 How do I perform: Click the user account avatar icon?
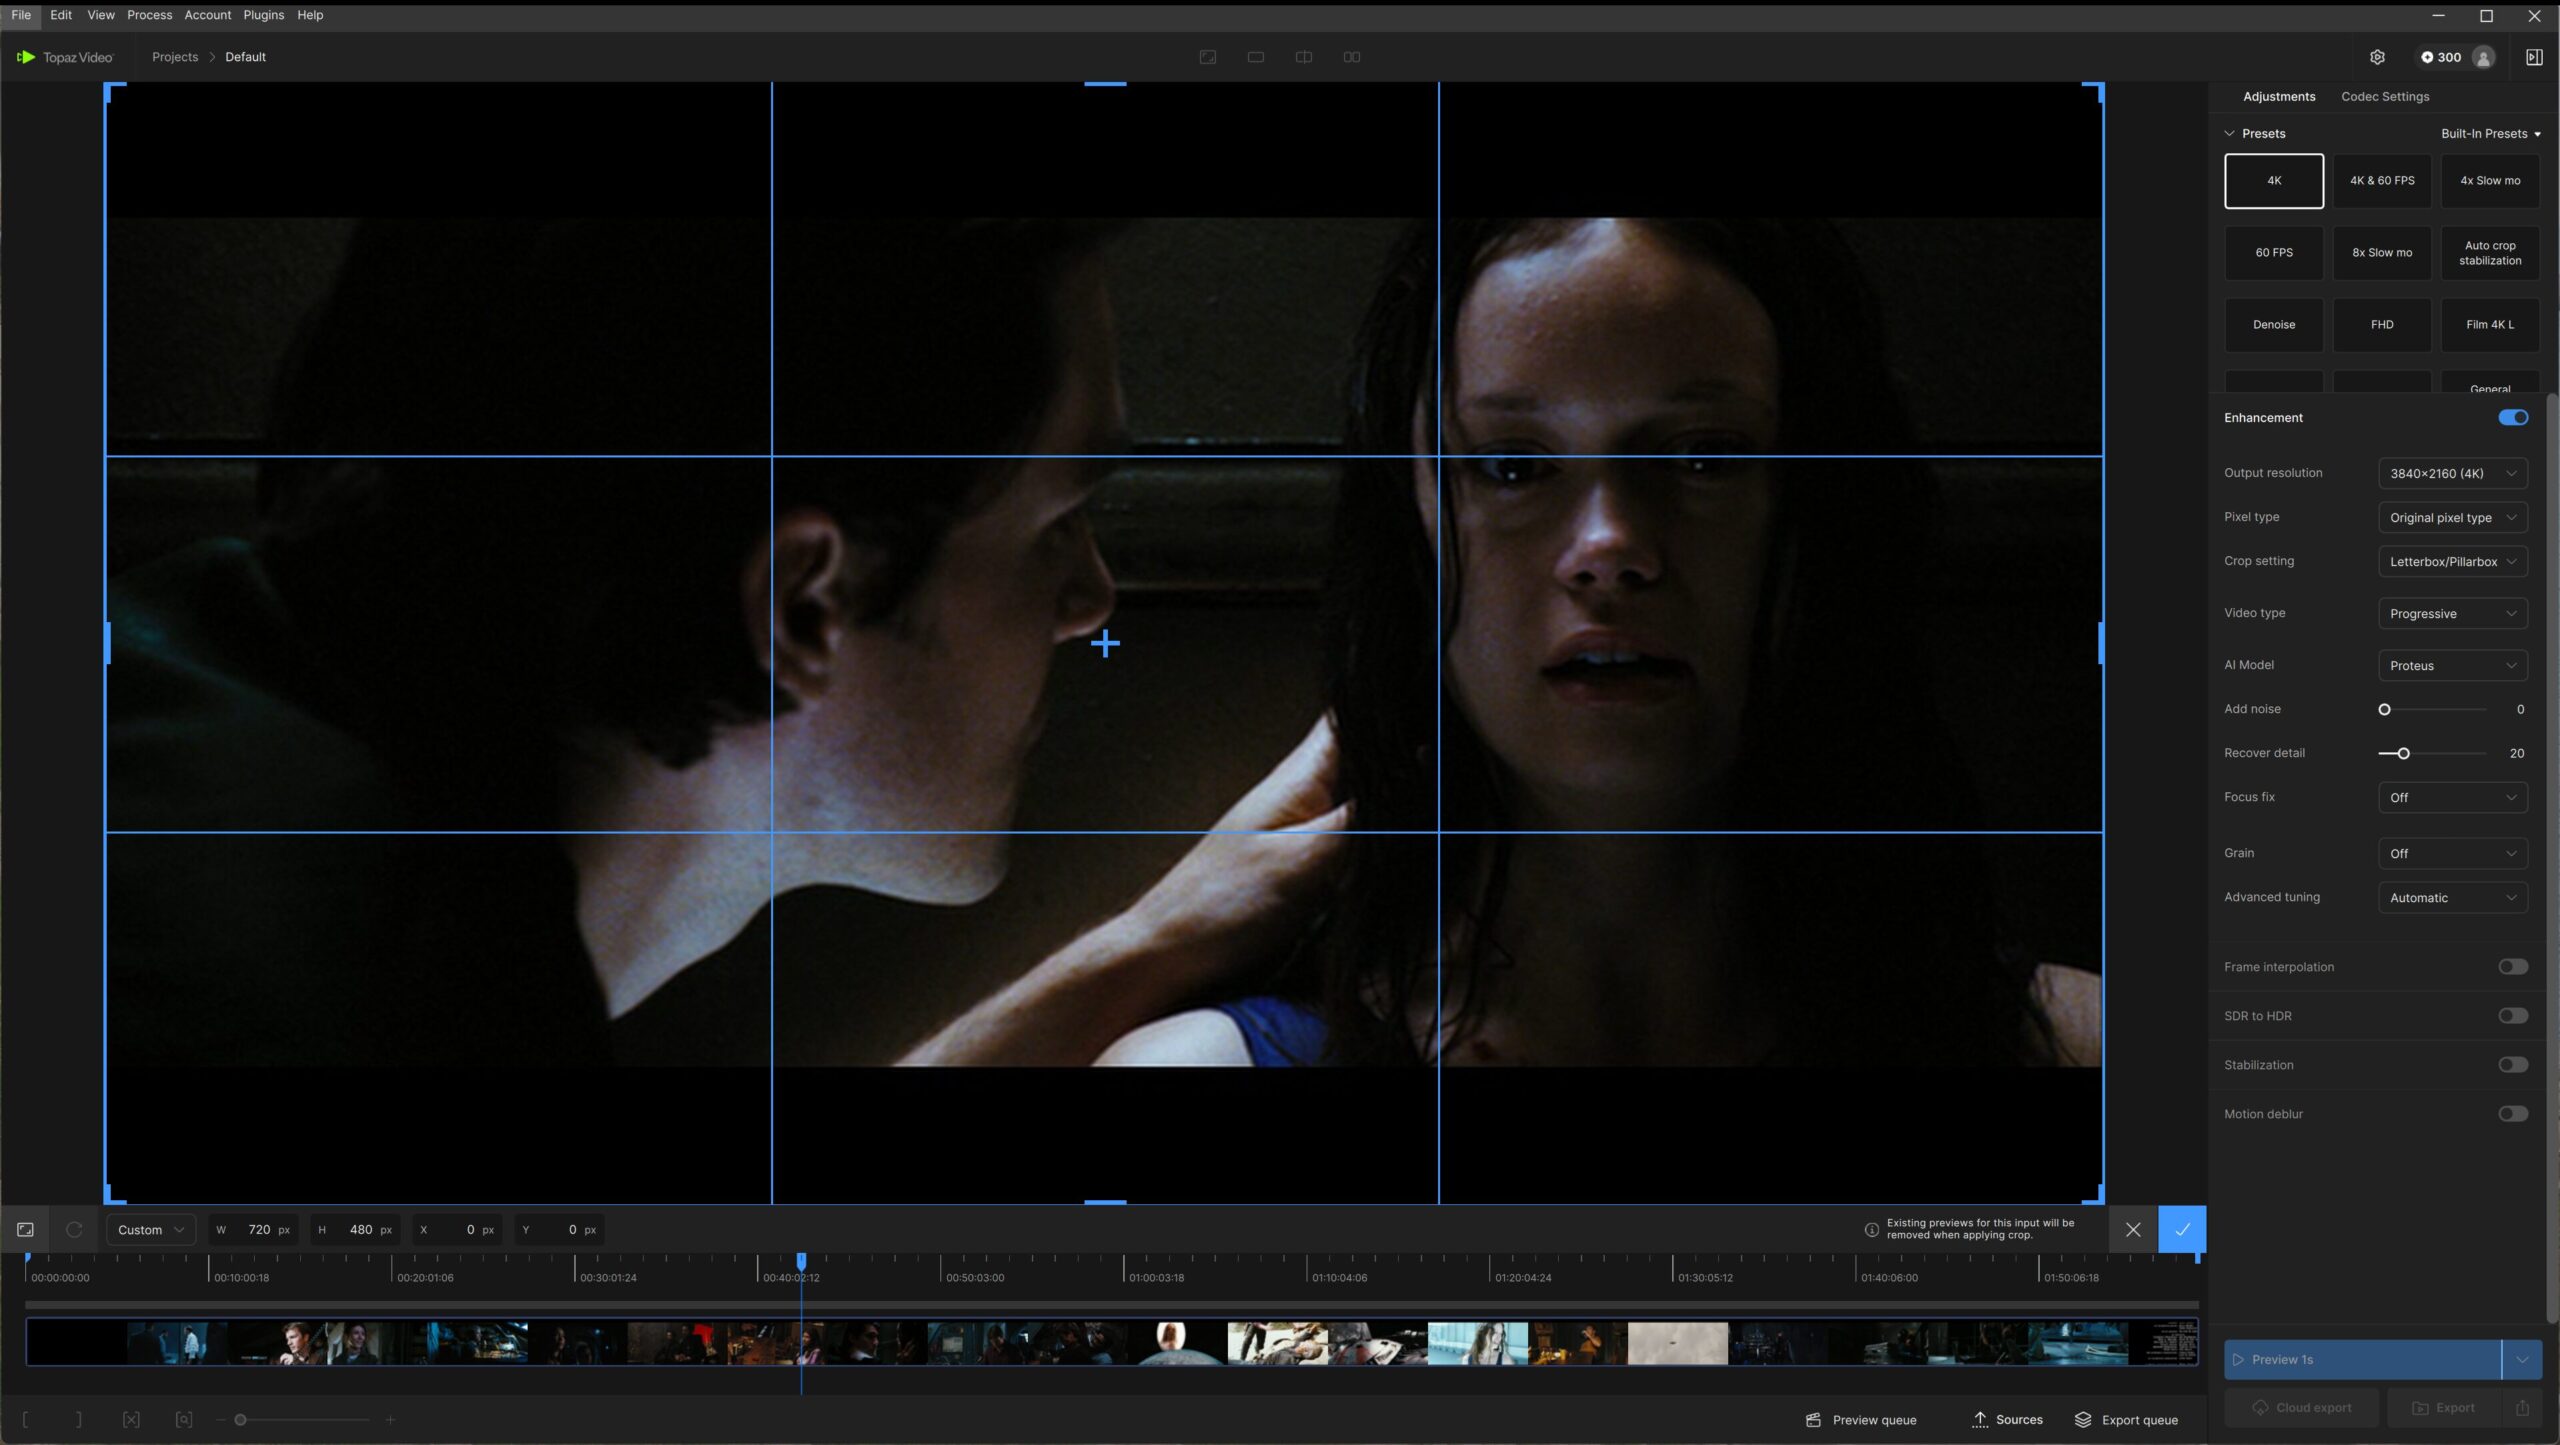click(2483, 57)
